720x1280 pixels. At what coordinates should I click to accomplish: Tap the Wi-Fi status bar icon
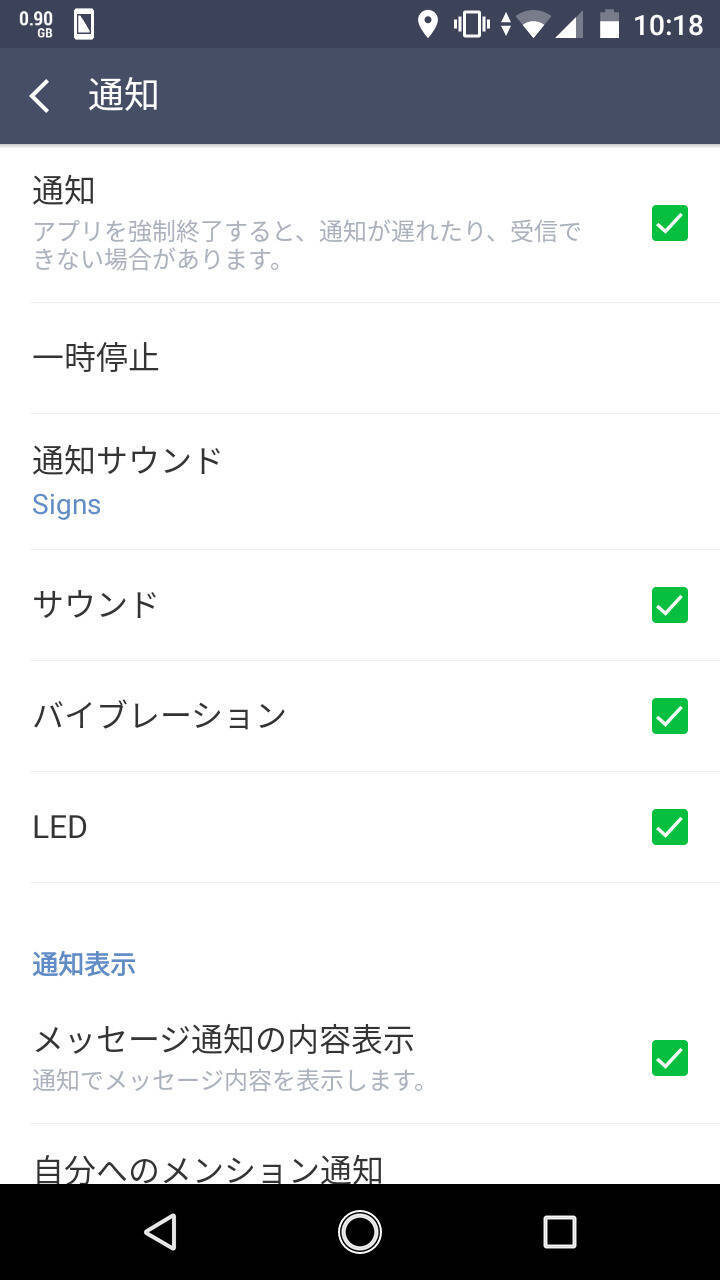point(533,24)
